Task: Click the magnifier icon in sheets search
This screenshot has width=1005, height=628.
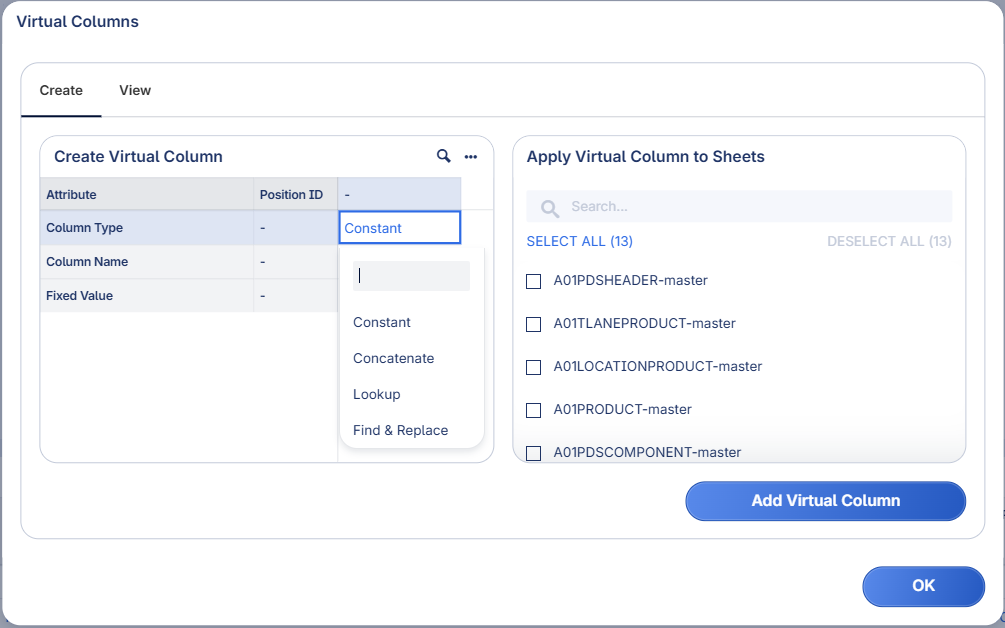Action: (549, 207)
